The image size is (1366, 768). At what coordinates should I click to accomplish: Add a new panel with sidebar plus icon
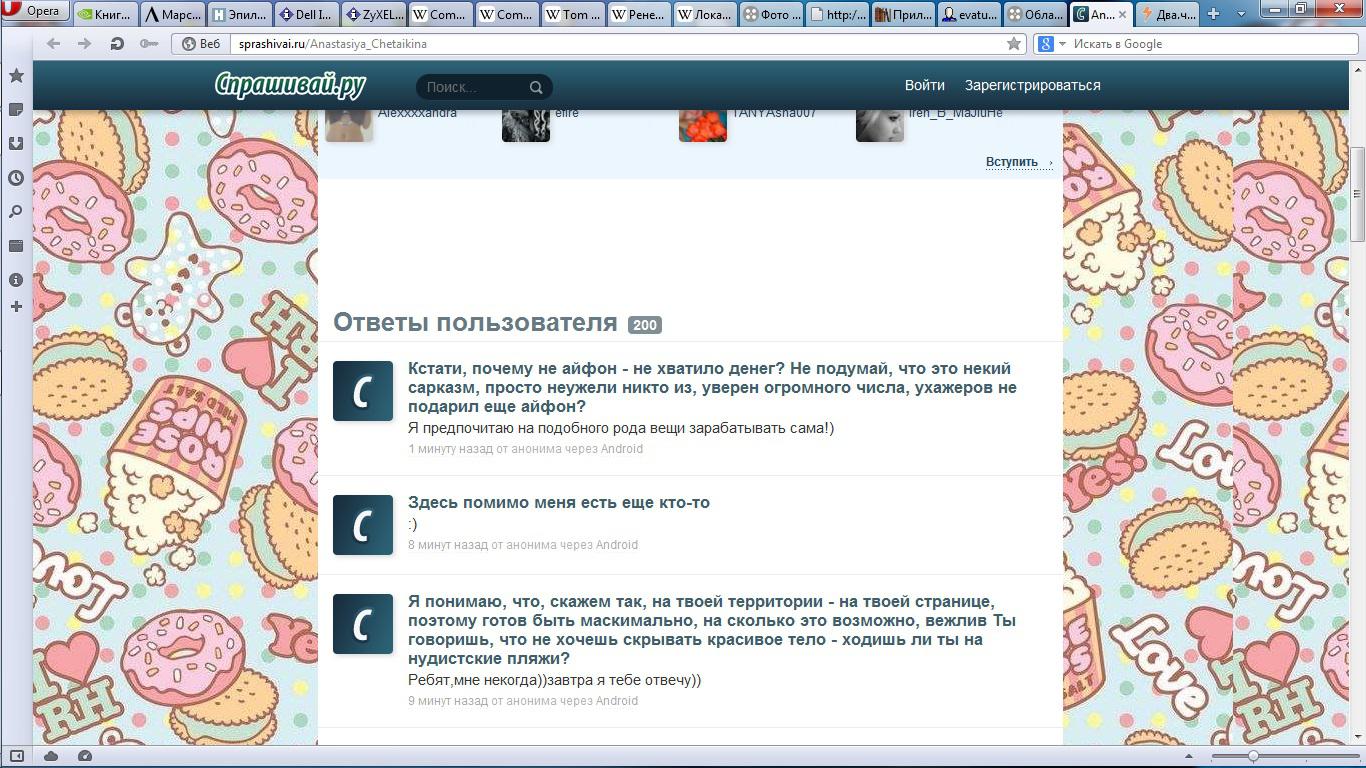[x=16, y=307]
